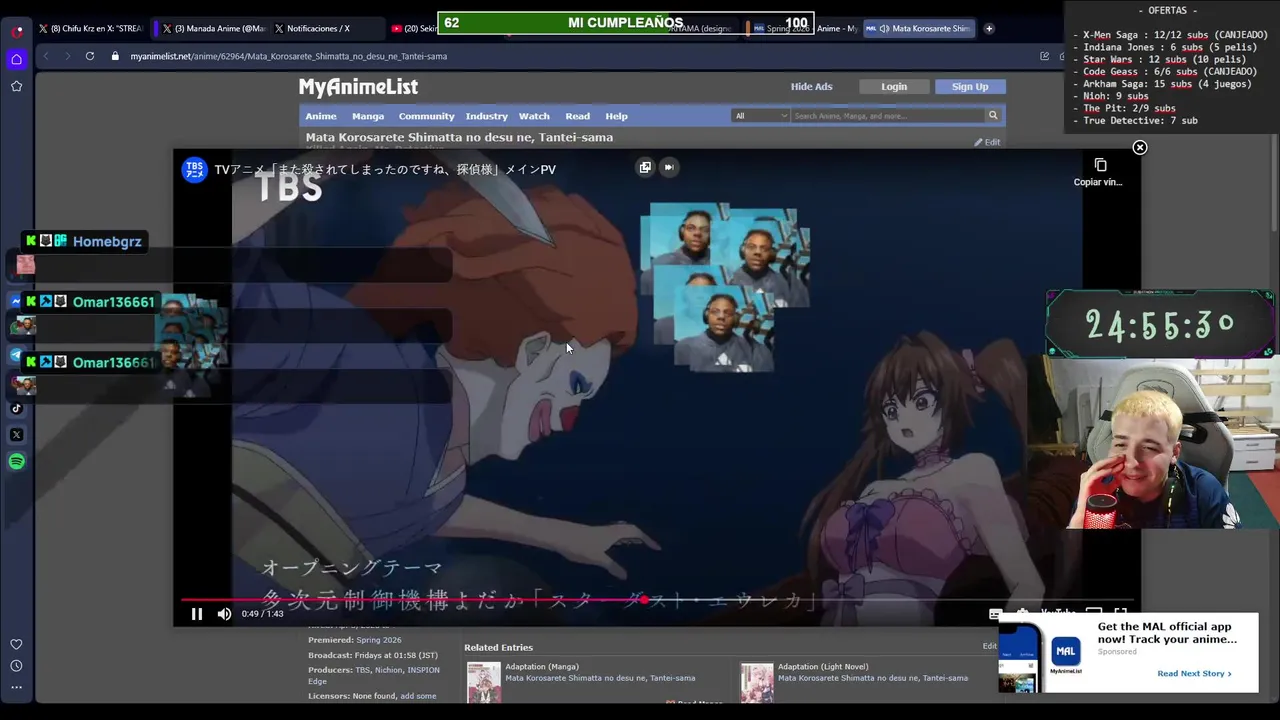This screenshot has width=1280, height=720.
Task: Click the manga Mata Korosarete Shimatta title link
Action: (600, 678)
